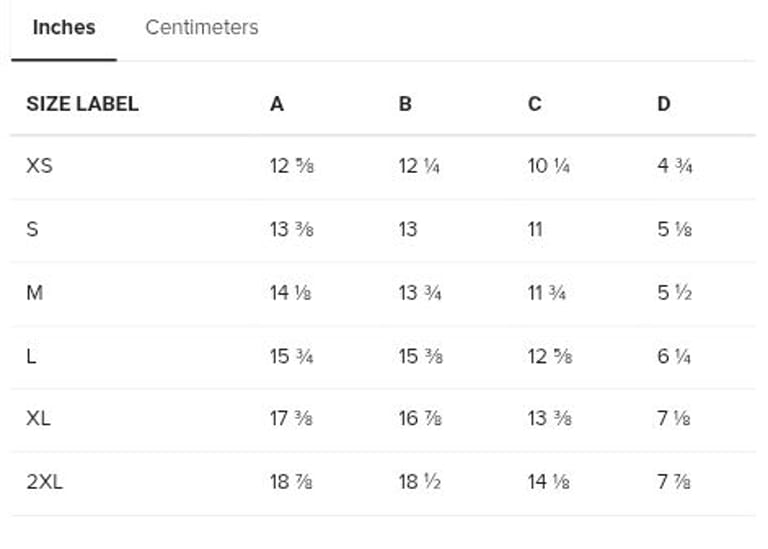Switch to the Inches tab
Viewport: 768px width, 549px height.
point(64,28)
